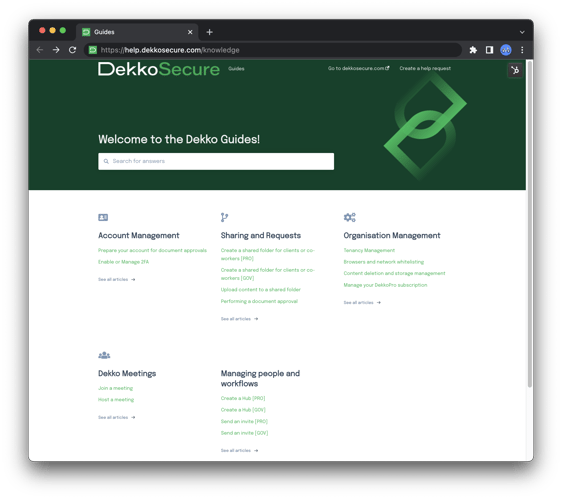Click the site favicon in address bar
Viewport: 562px width, 499px height.
click(93, 50)
